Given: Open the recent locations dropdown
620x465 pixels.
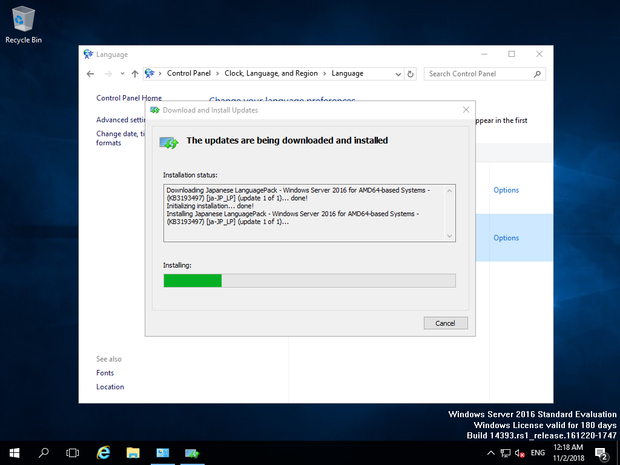Looking at the screenshot, I should pos(122,74).
